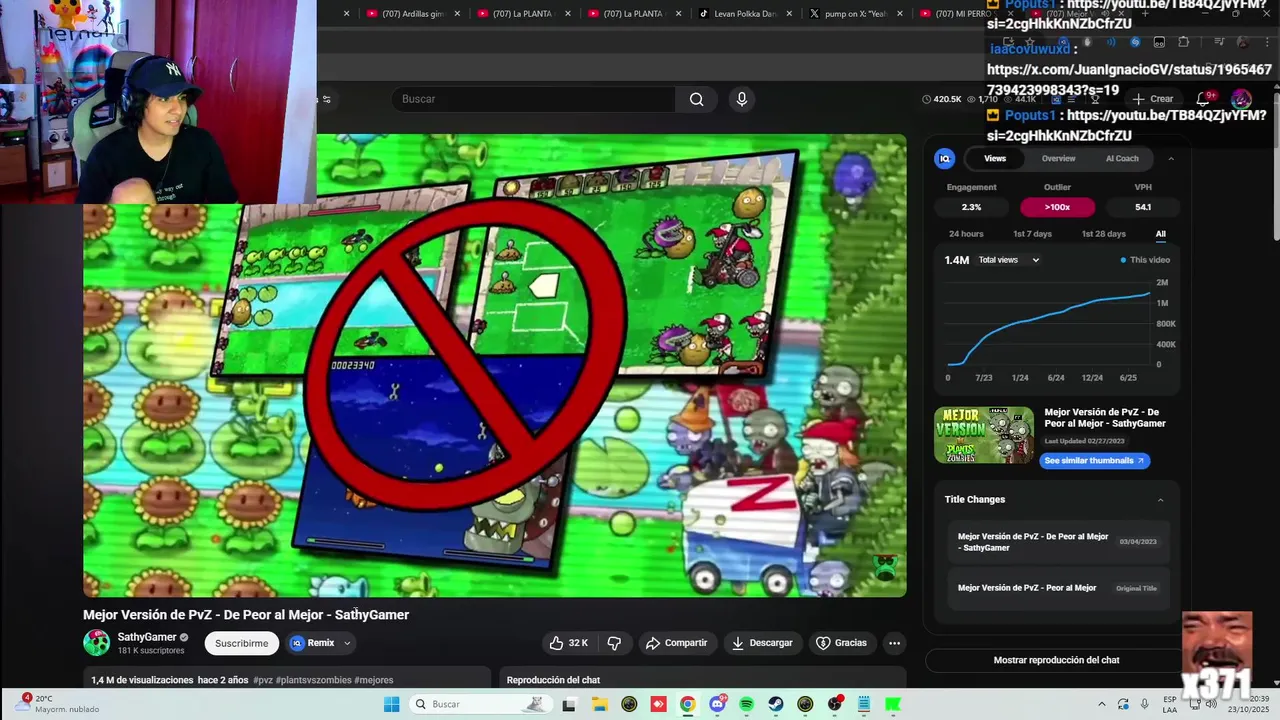Select the 24 hours time range
1280x720 pixels.
966,234
